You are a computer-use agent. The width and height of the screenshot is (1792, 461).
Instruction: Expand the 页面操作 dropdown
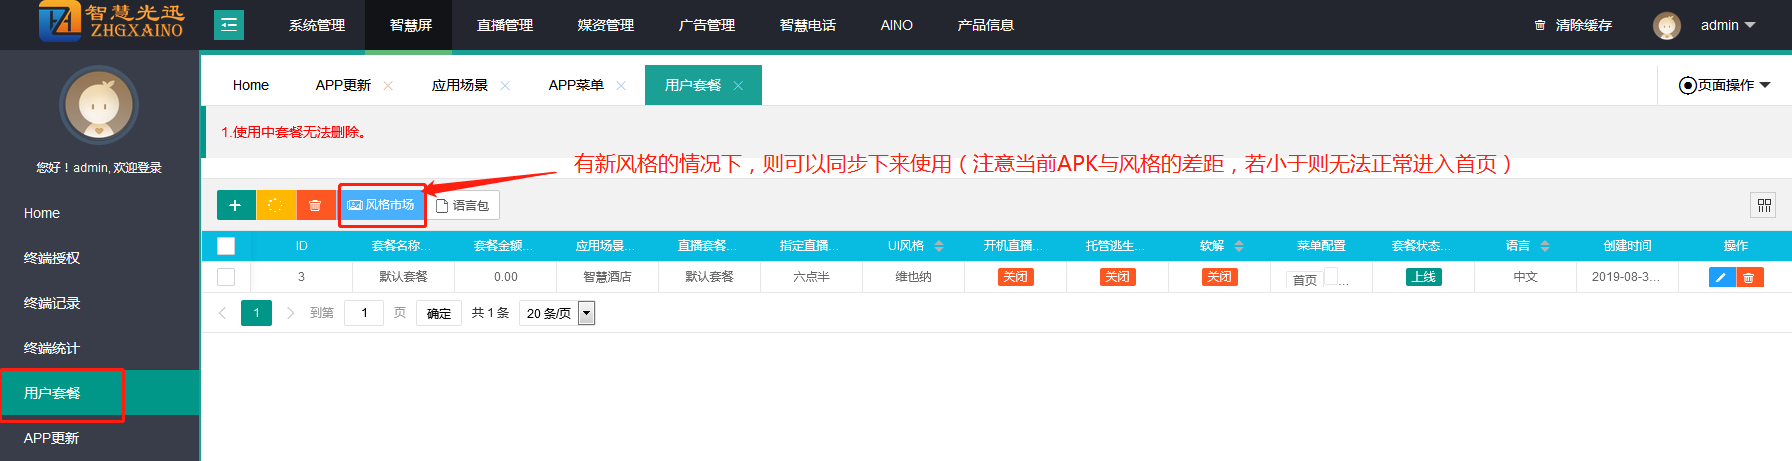tap(1725, 85)
